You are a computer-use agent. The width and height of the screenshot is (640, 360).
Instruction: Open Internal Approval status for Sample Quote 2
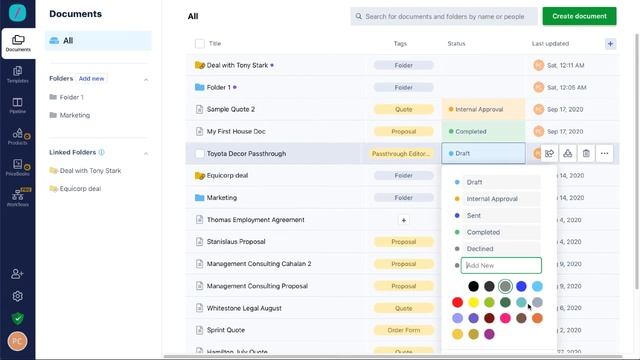pos(483,109)
